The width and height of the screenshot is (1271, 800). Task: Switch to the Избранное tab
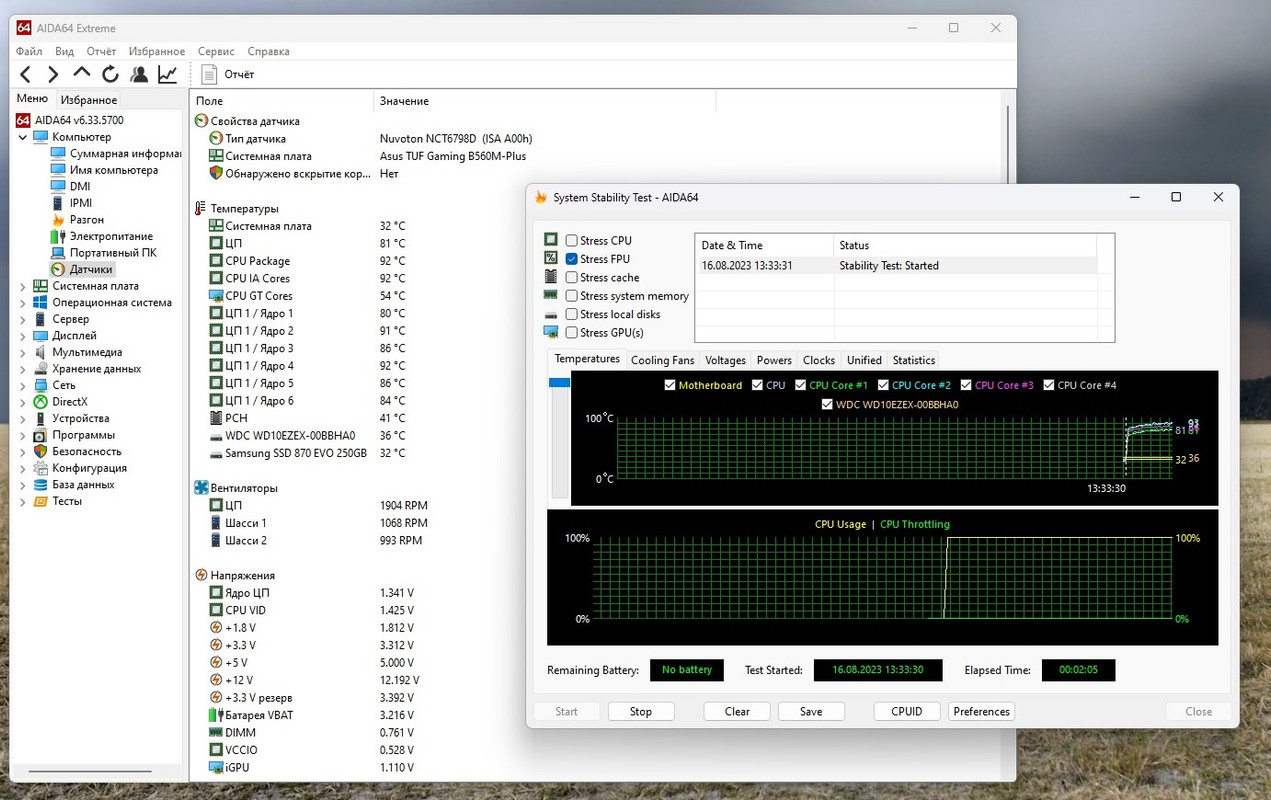[89, 100]
